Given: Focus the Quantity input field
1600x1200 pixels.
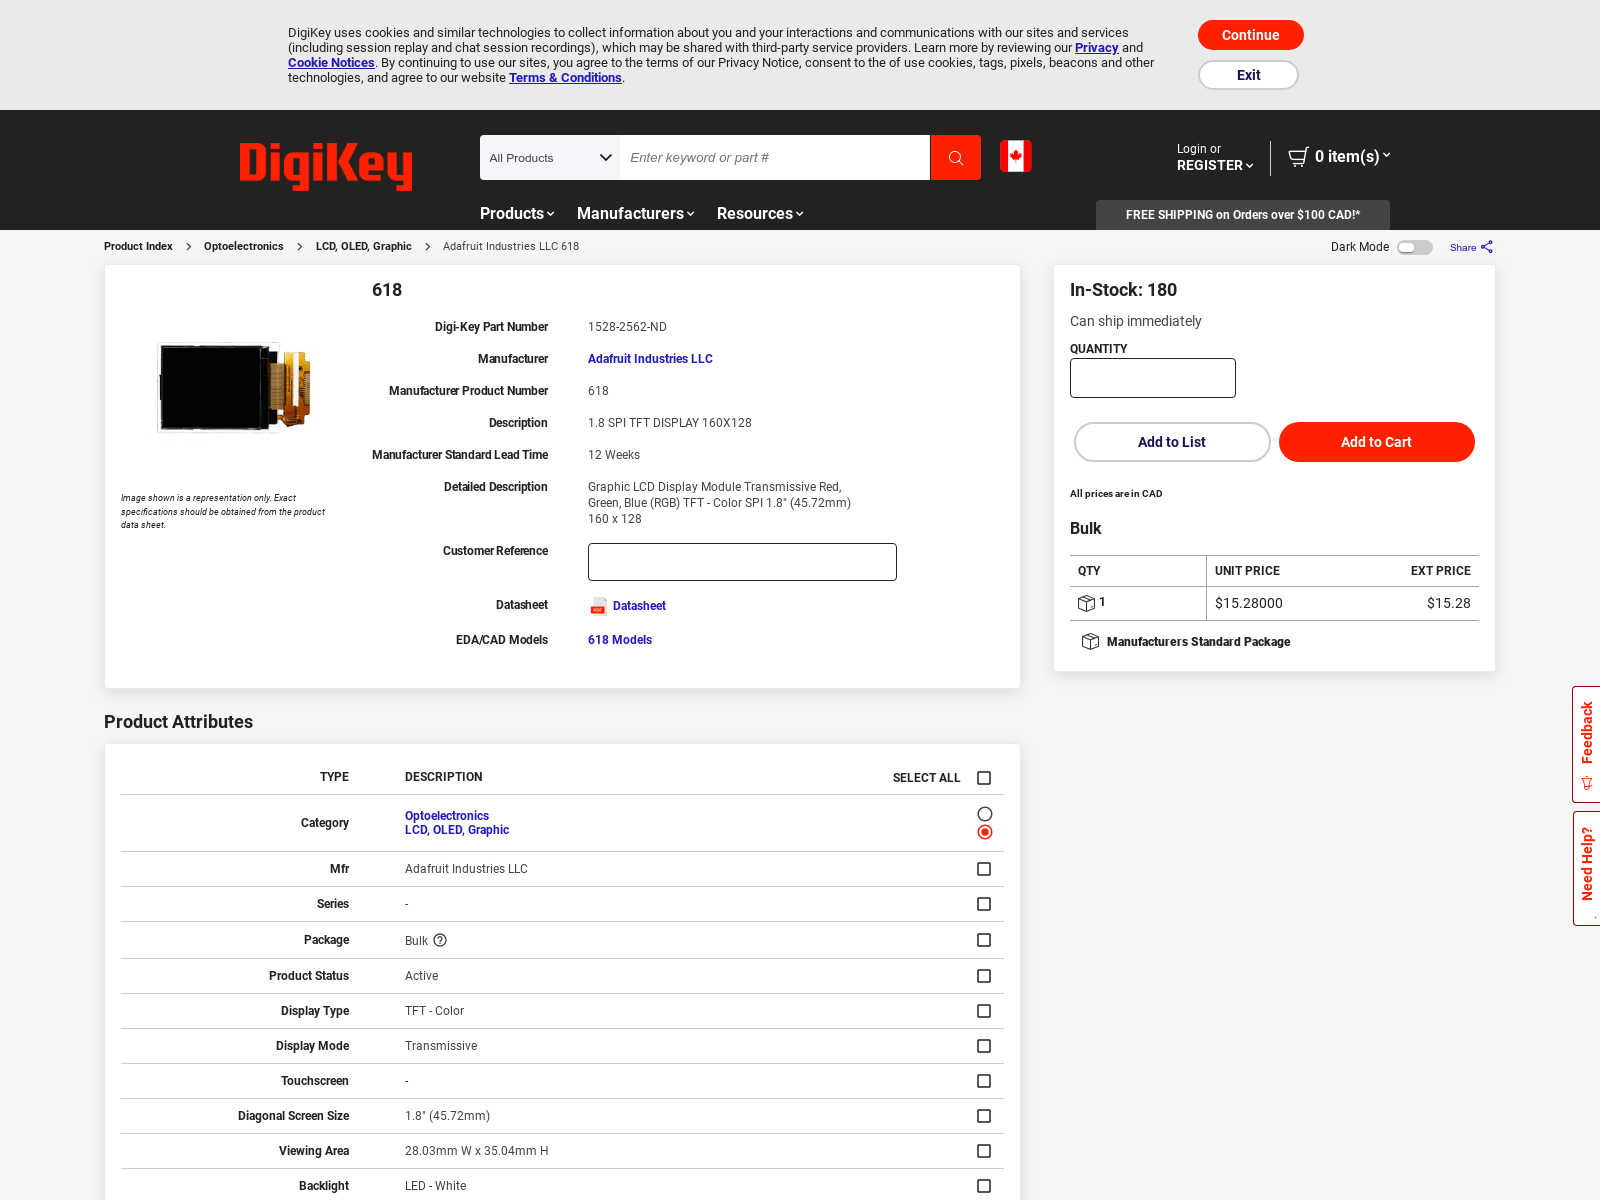Looking at the screenshot, I should pyautogui.click(x=1153, y=378).
